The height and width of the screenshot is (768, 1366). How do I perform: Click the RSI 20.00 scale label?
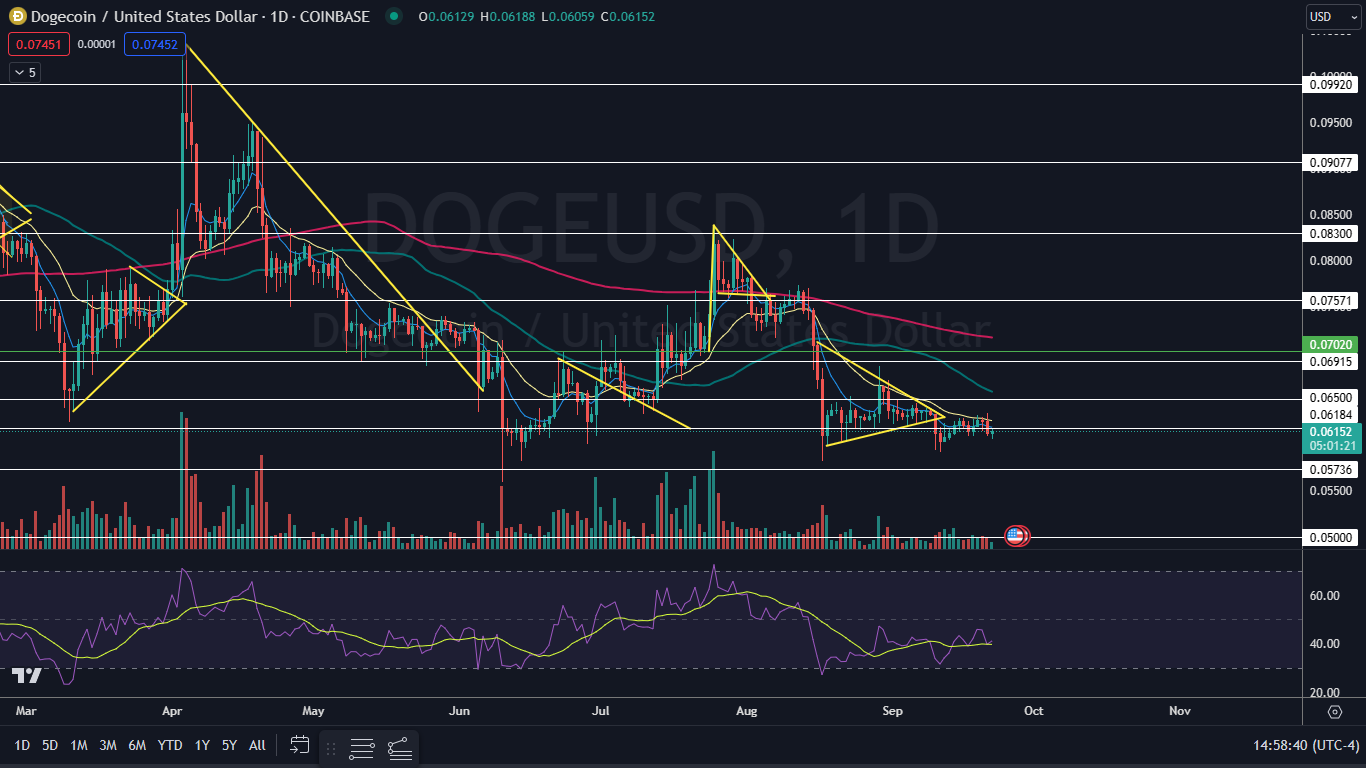pyautogui.click(x=1324, y=693)
